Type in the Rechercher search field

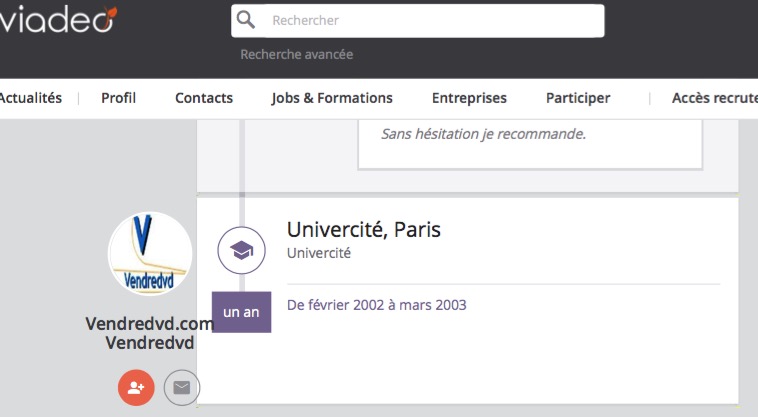point(430,20)
